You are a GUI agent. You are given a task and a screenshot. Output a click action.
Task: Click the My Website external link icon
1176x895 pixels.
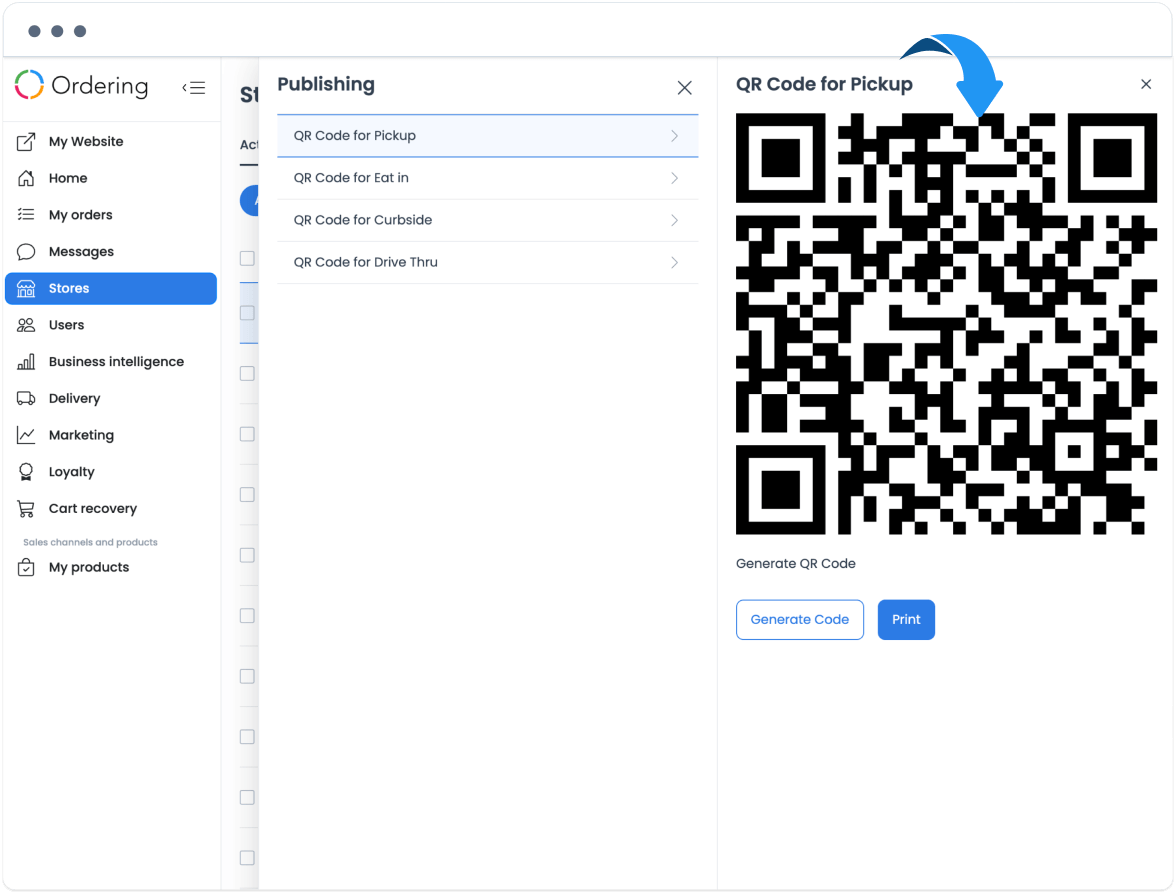(26, 141)
